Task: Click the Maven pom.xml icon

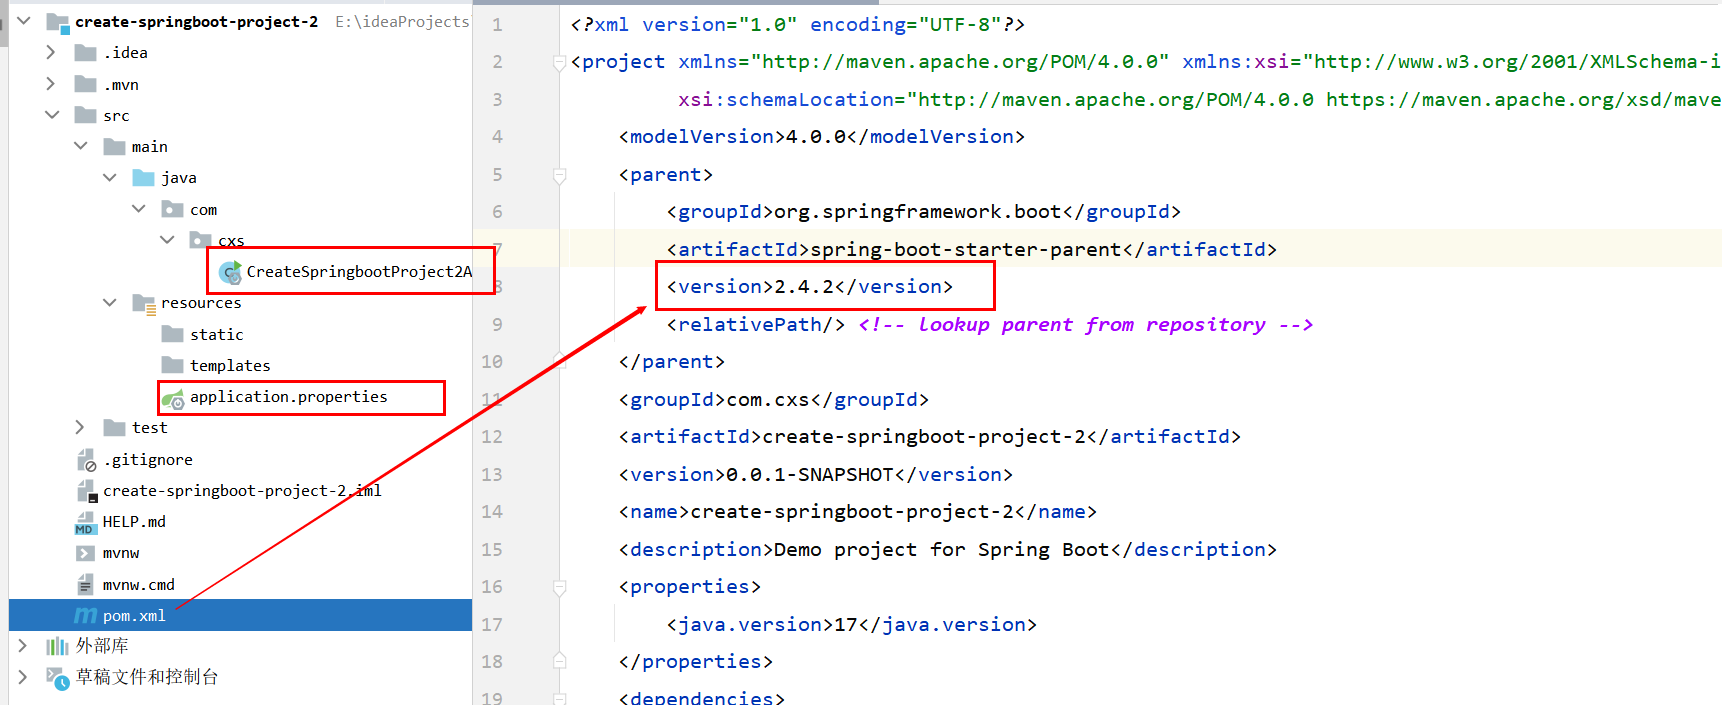Action: tap(86, 616)
